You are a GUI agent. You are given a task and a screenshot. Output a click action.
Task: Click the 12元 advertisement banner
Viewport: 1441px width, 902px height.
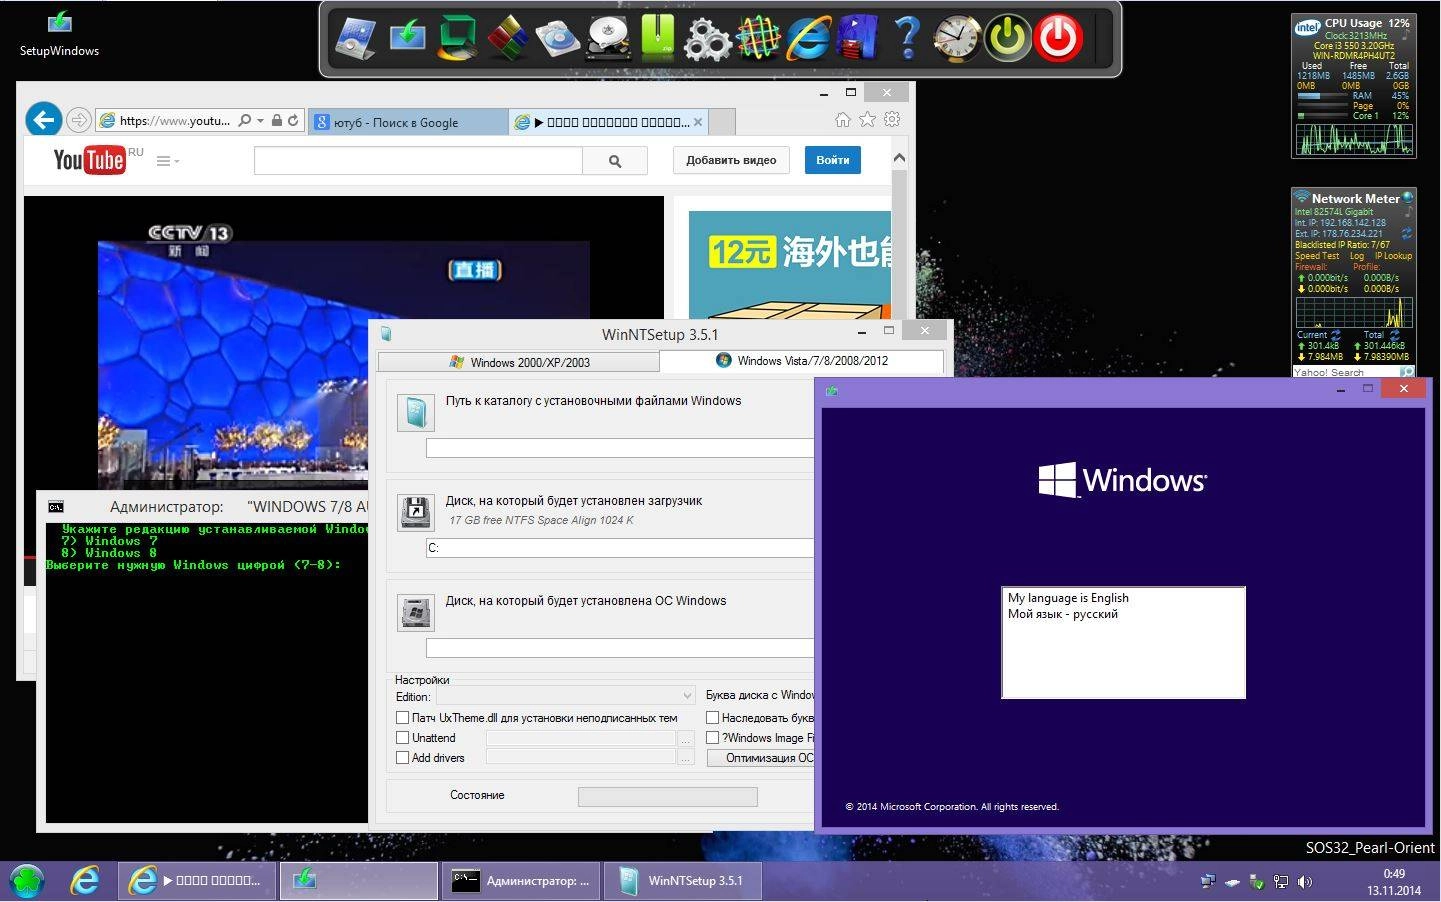pyautogui.click(x=790, y=264)
